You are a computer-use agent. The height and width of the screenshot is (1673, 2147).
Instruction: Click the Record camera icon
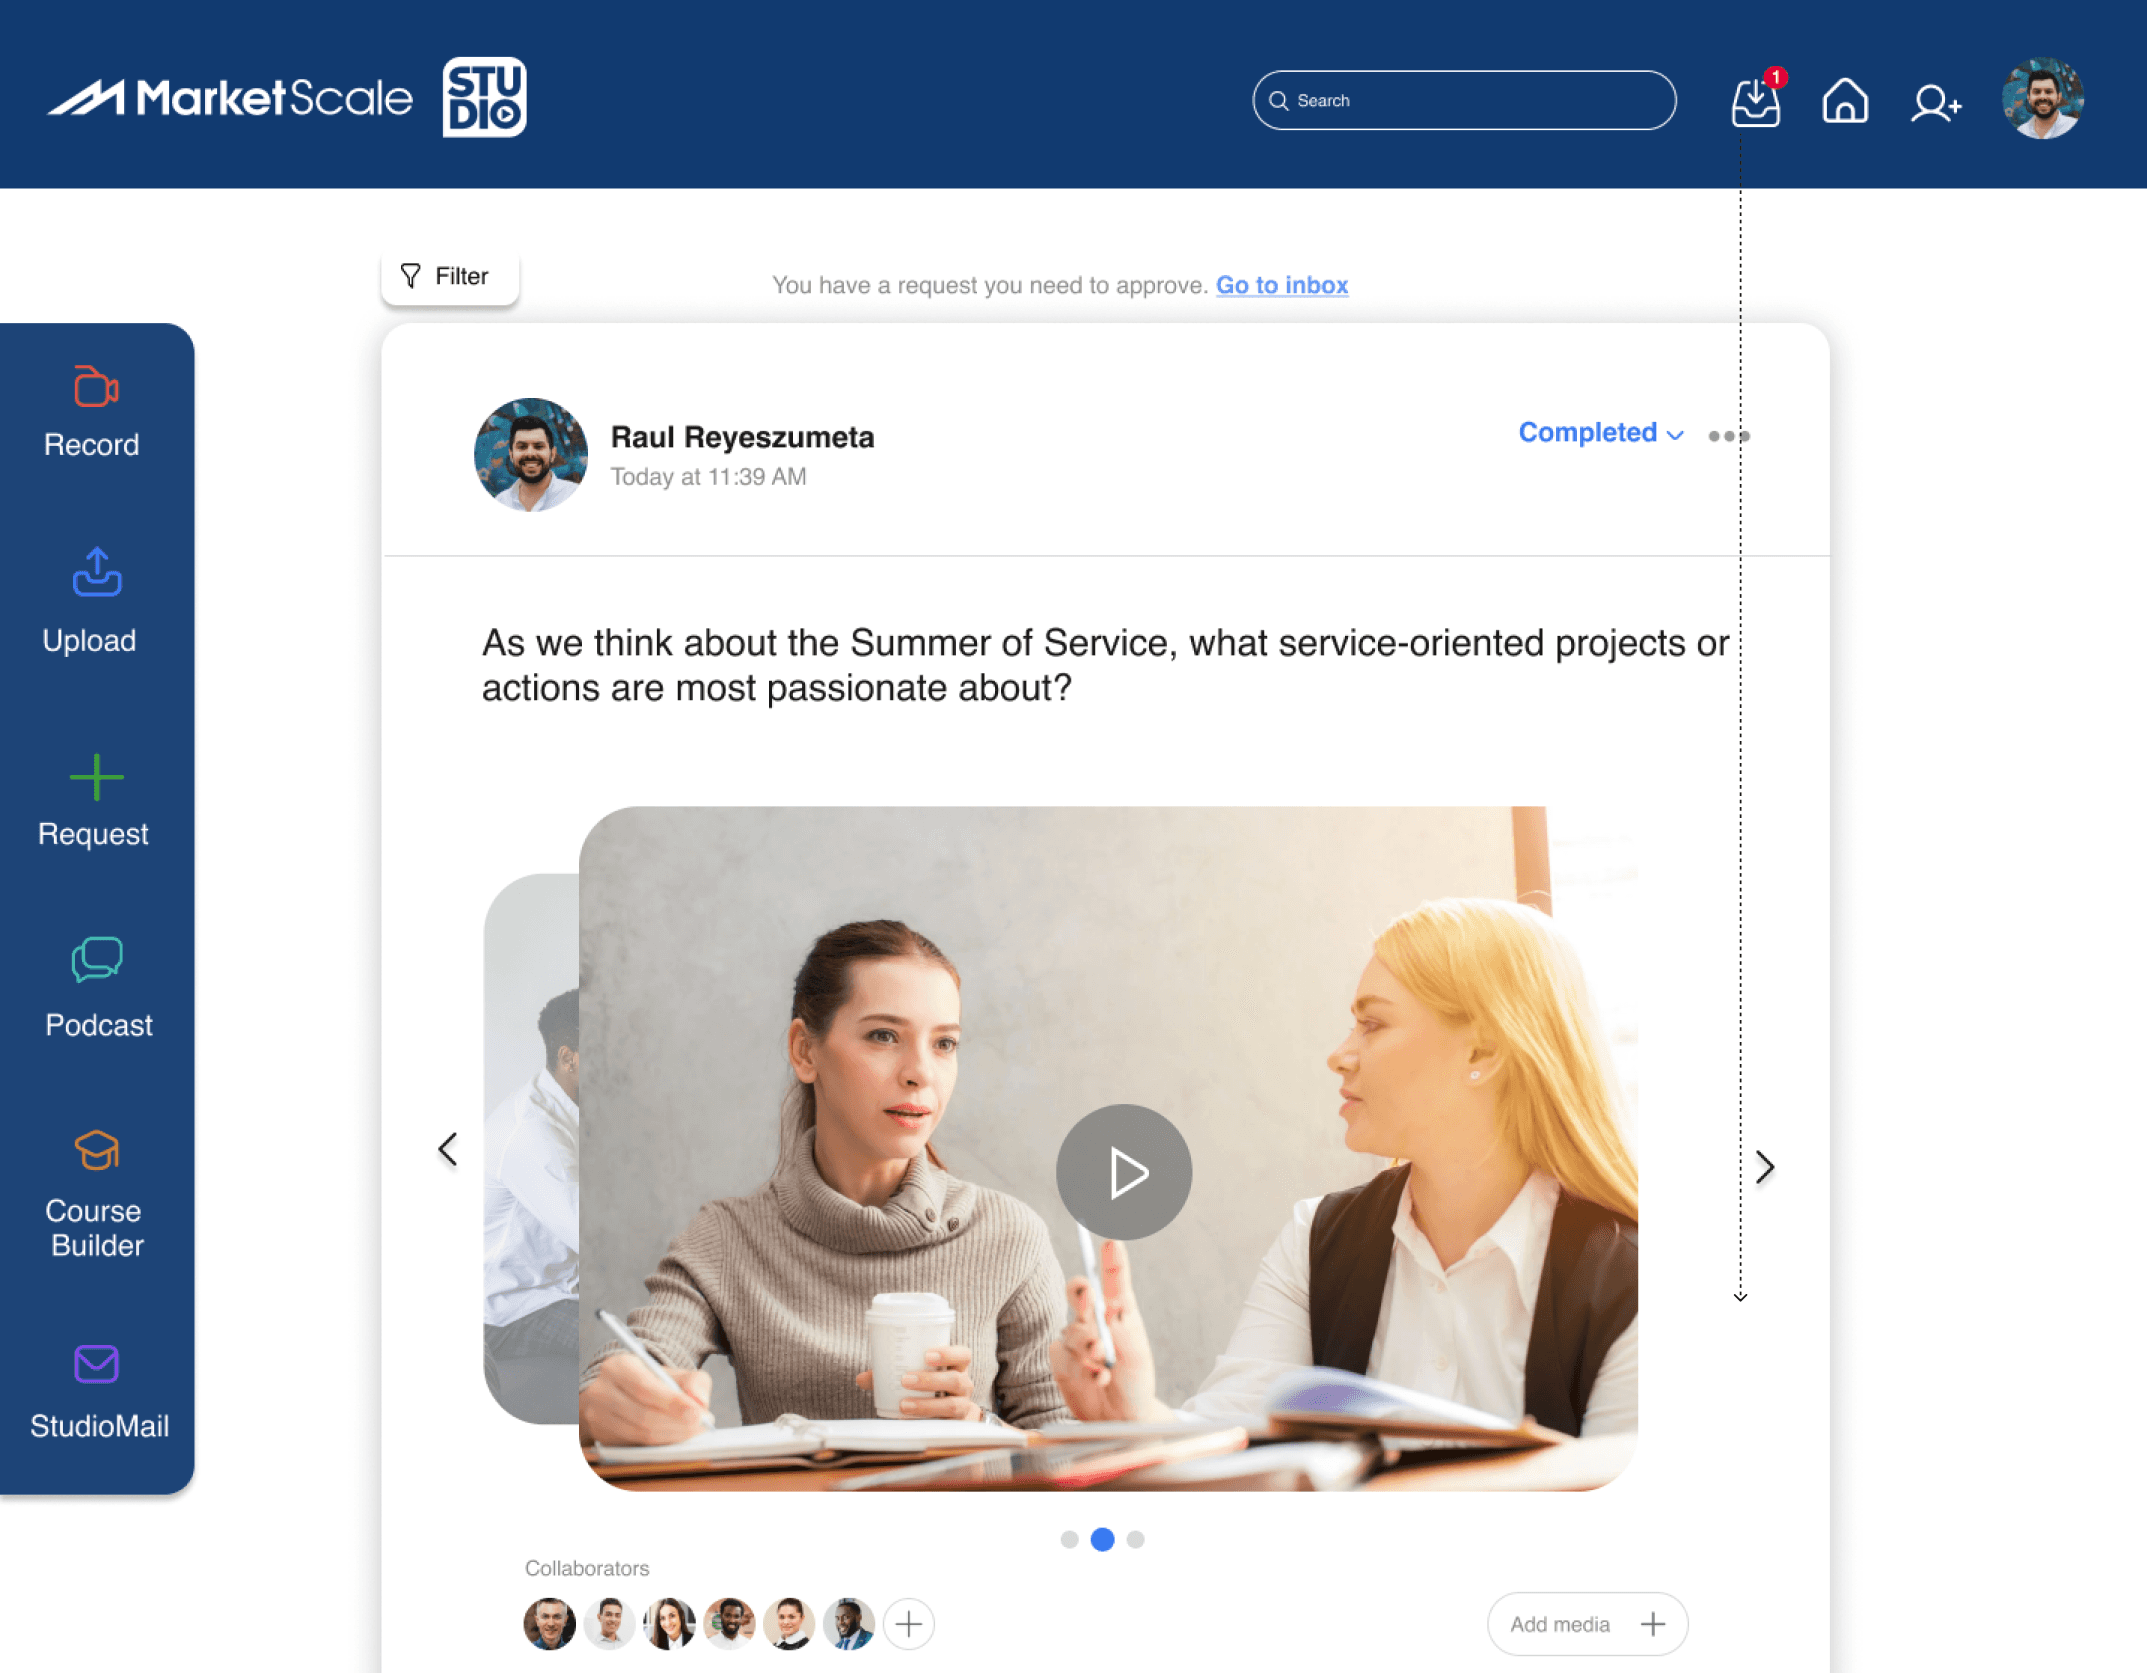tap(96, 387)
